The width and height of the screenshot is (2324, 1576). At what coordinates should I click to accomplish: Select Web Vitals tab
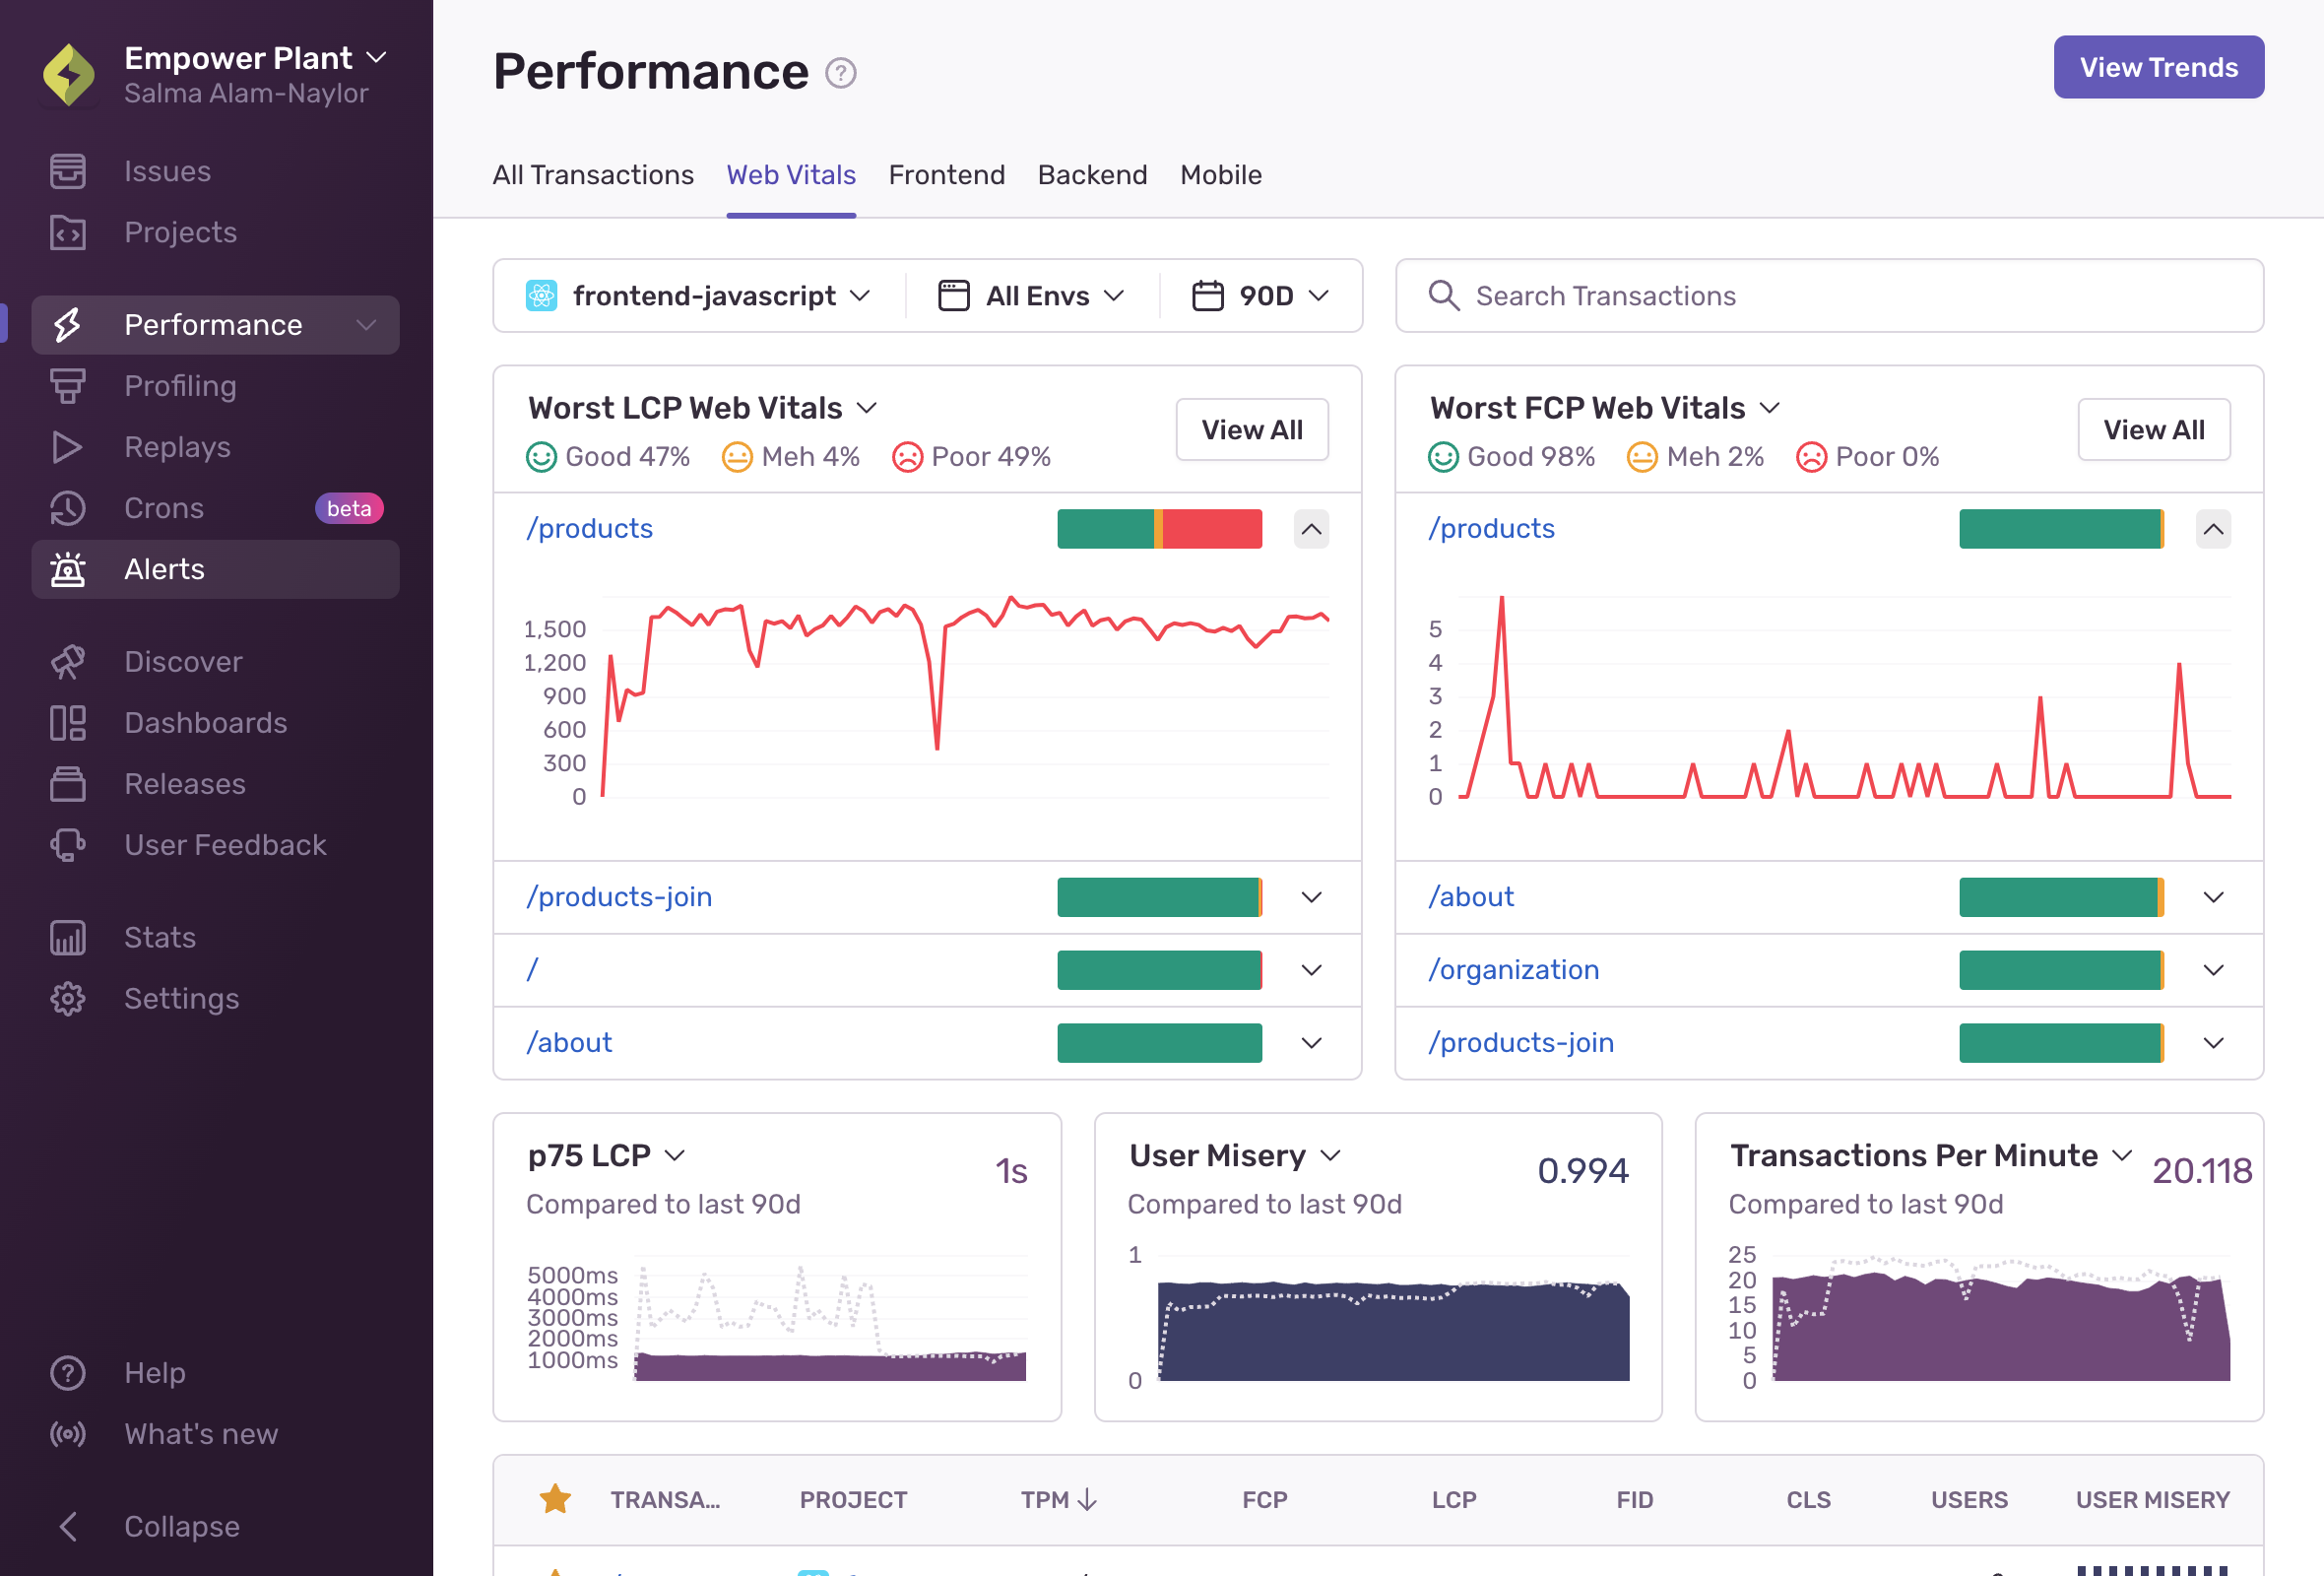pyautogui.click(x=791, y=175)
